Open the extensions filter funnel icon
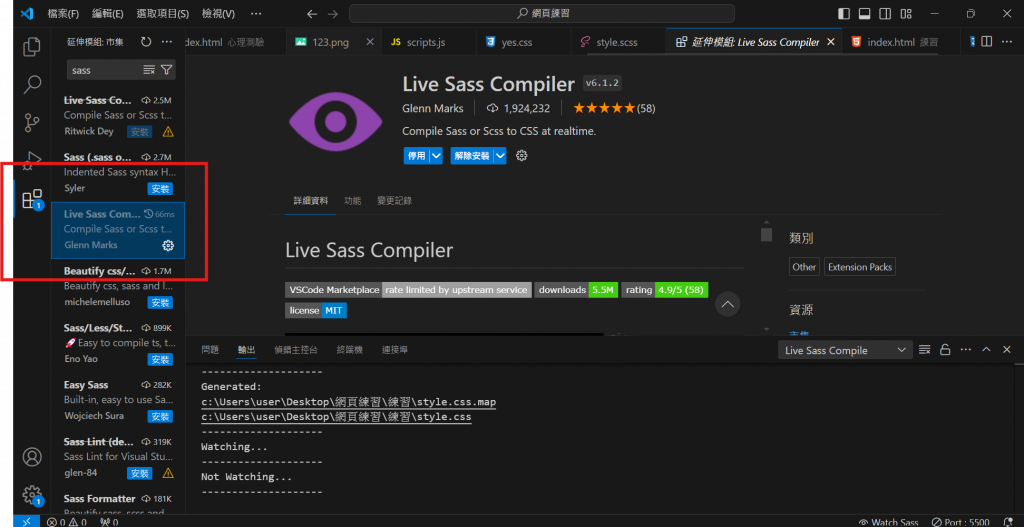Viewport: 1024px width, 527px height. (167, 70)
